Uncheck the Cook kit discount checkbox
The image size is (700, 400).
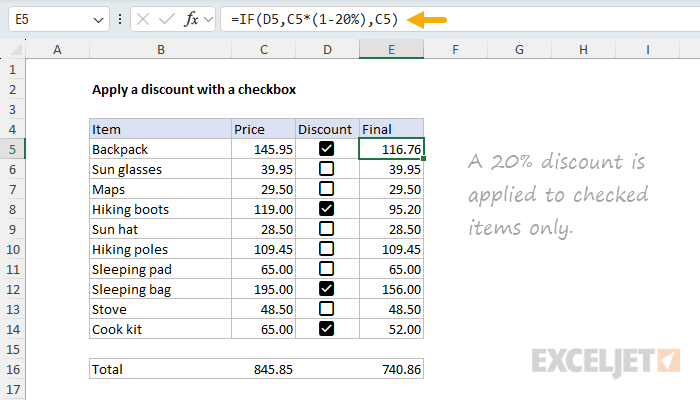coord(326,329)
